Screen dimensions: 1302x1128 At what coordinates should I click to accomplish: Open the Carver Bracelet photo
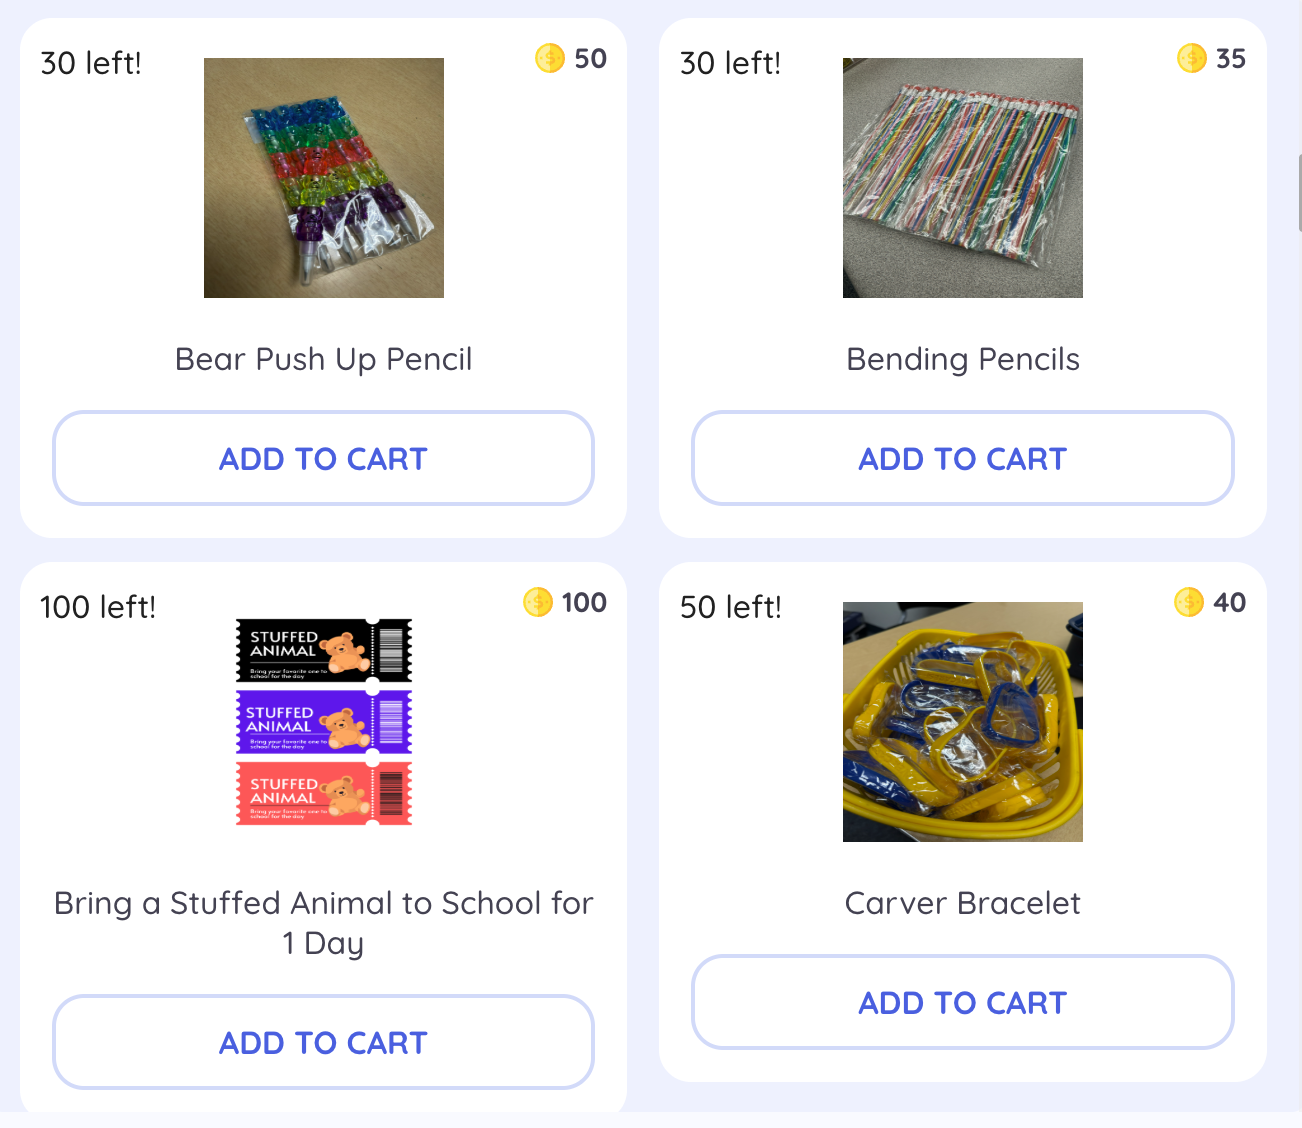963,722
